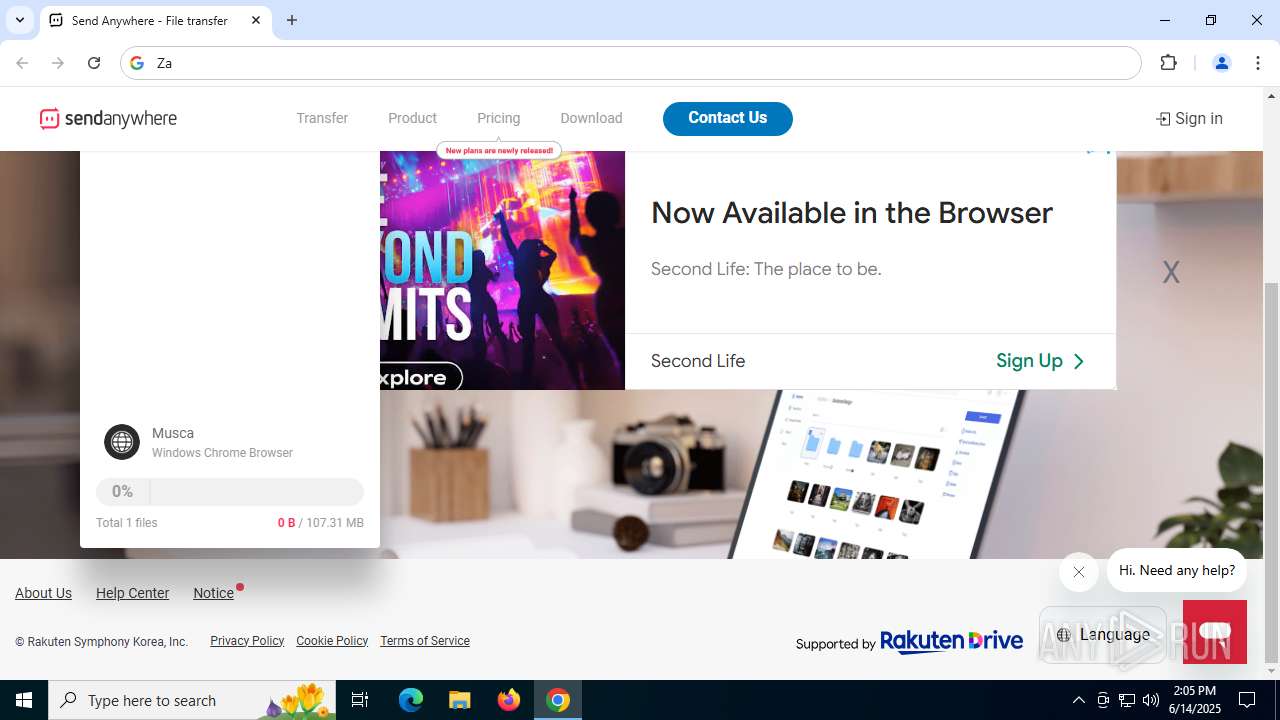The image size is (1280, 720).
Task: Open File Explorer from the taskbar
Action: pyautogui.click(x=459, y=700)
